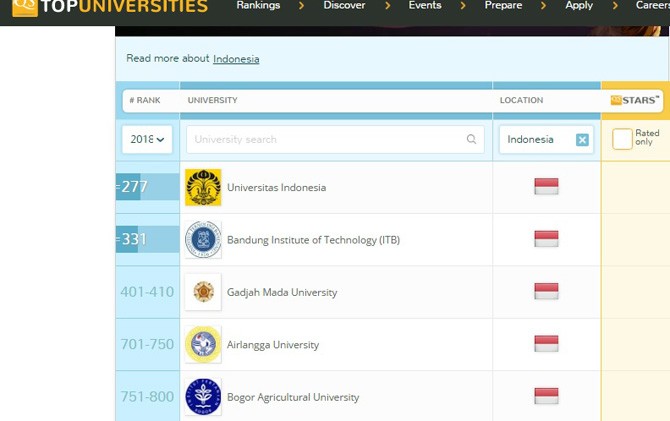Viewport: 670px width, 421px height.
Task: Open the Gadjah Mada University link
Action: 282,292
